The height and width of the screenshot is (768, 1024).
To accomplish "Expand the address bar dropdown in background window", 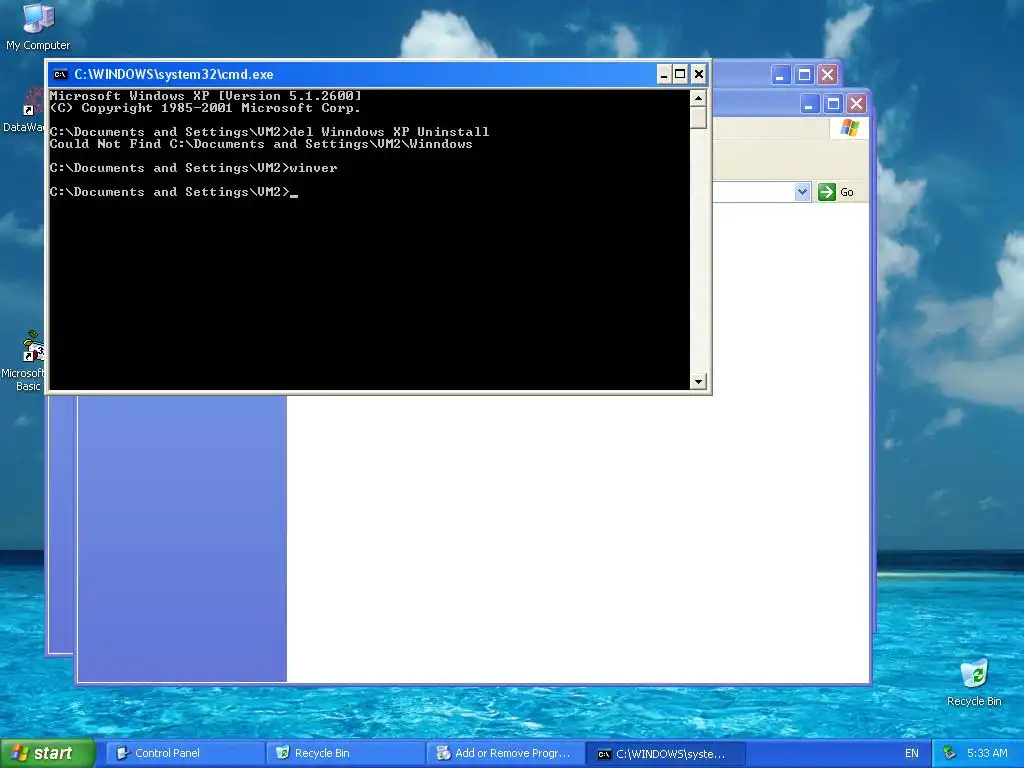I will (803, 192).
